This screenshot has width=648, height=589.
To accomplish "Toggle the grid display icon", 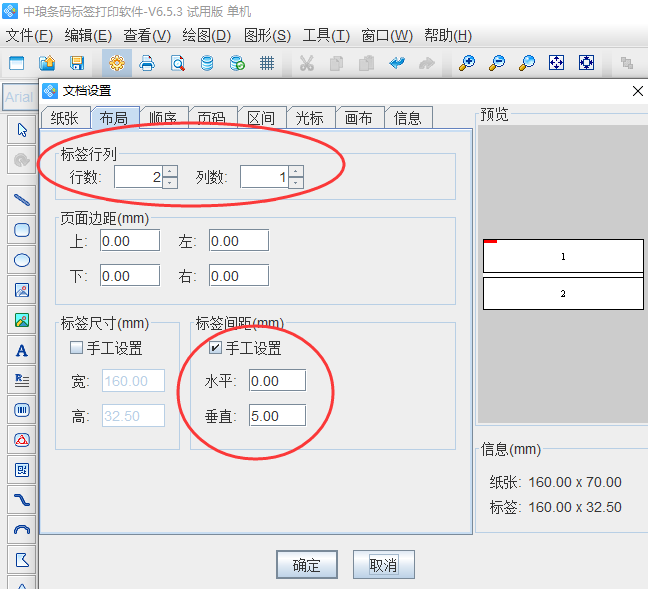I will coord(267,63).
